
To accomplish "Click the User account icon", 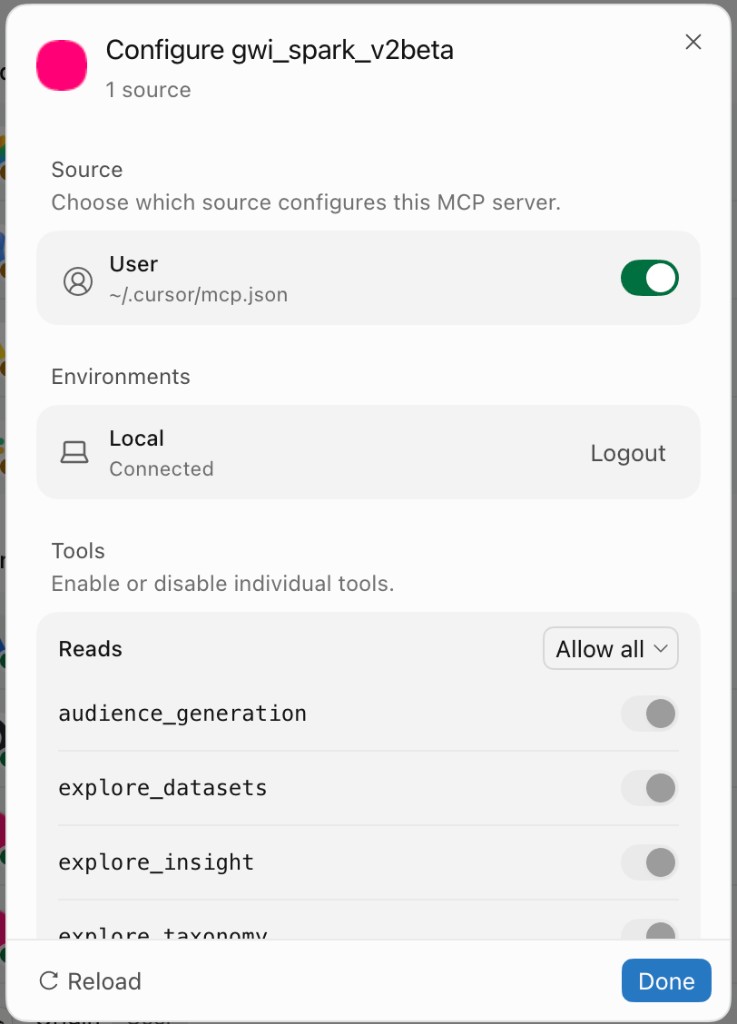I will [78, 281].
